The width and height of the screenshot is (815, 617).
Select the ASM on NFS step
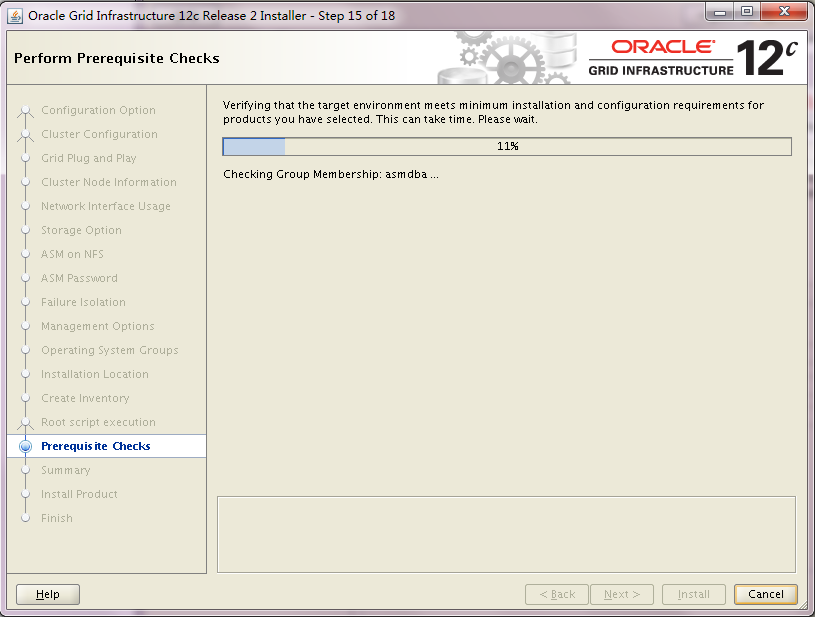tap(72, 254)
